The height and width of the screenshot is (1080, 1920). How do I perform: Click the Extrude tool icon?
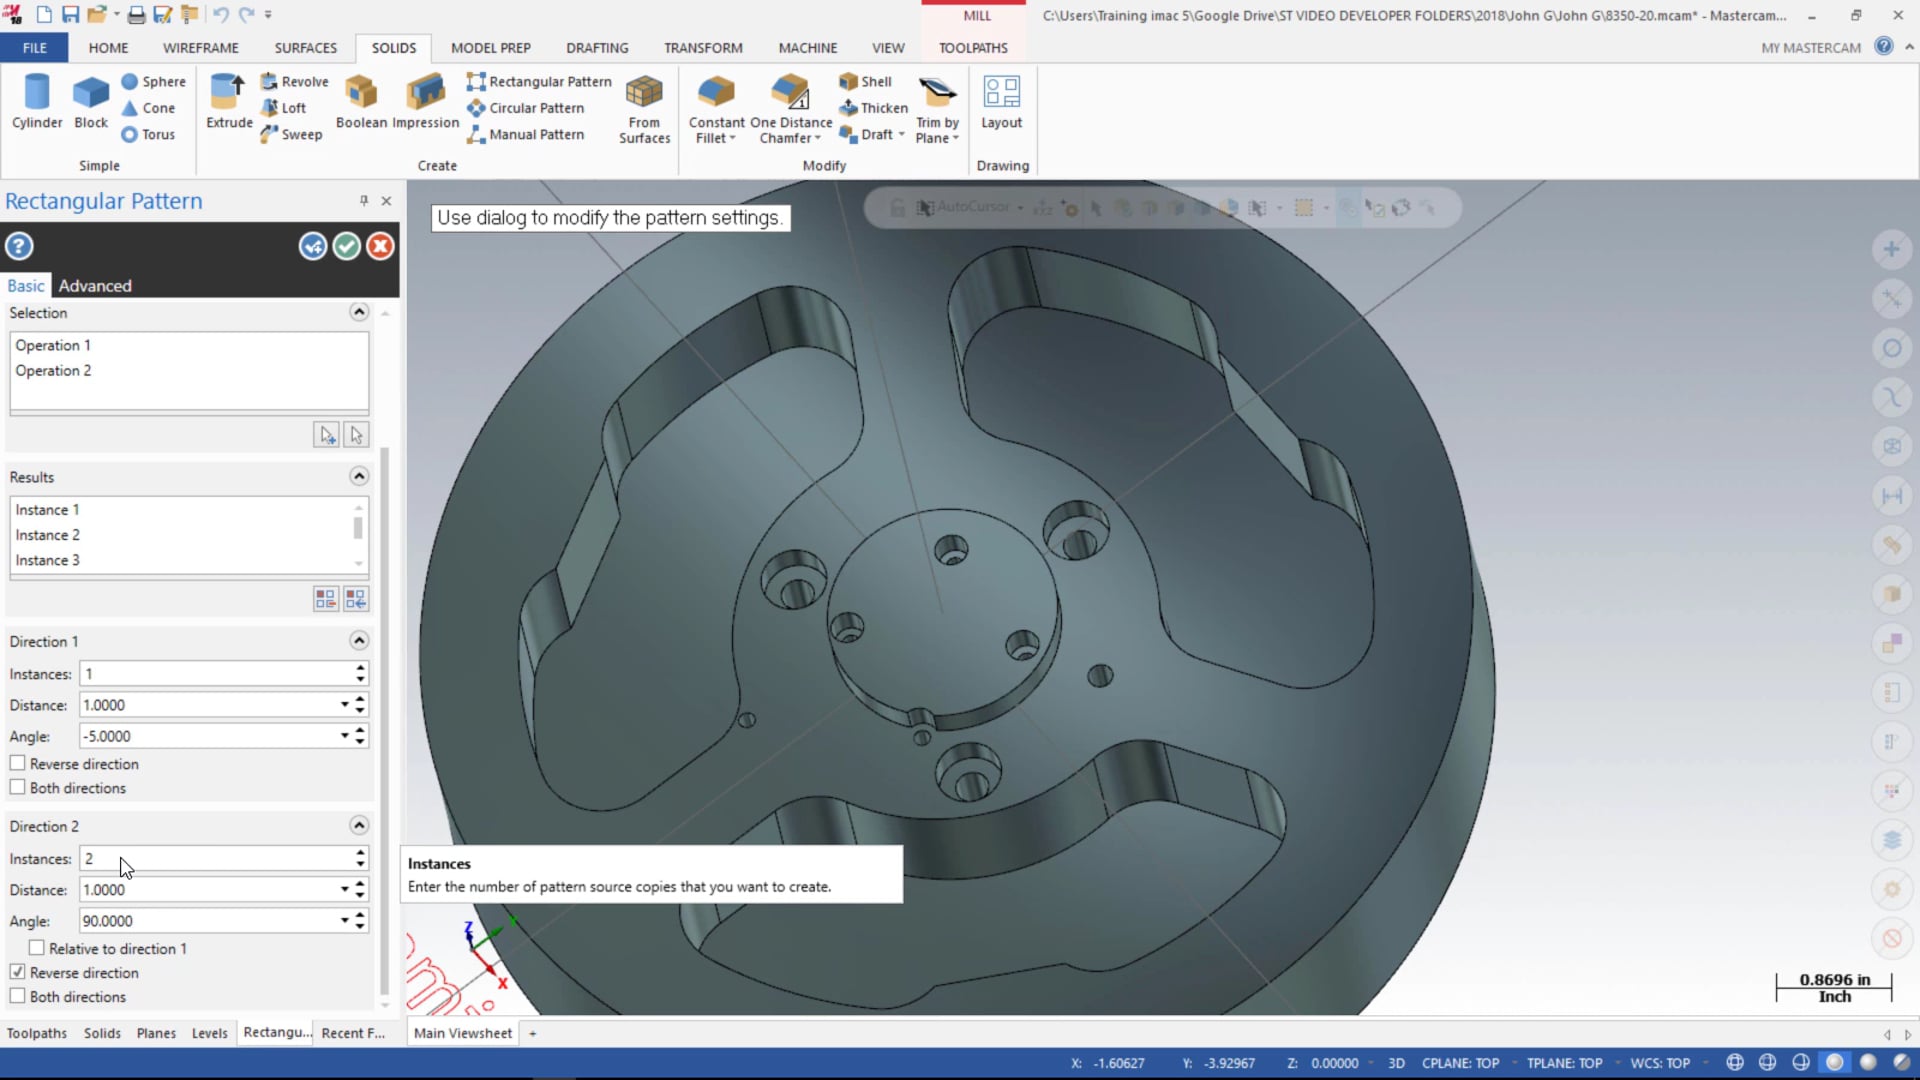click(x=228, y=105)
